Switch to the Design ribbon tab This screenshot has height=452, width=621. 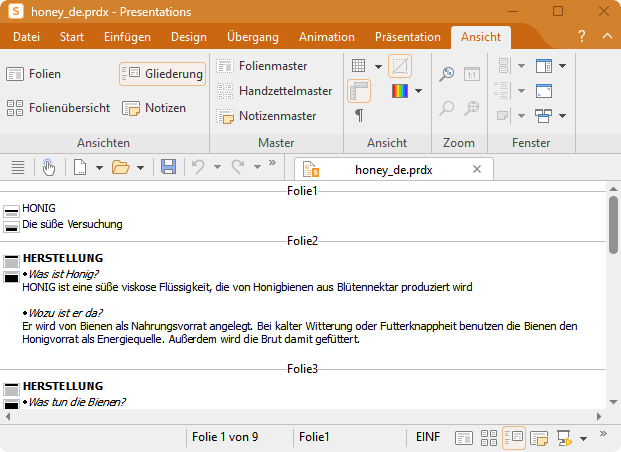(189, 37)
